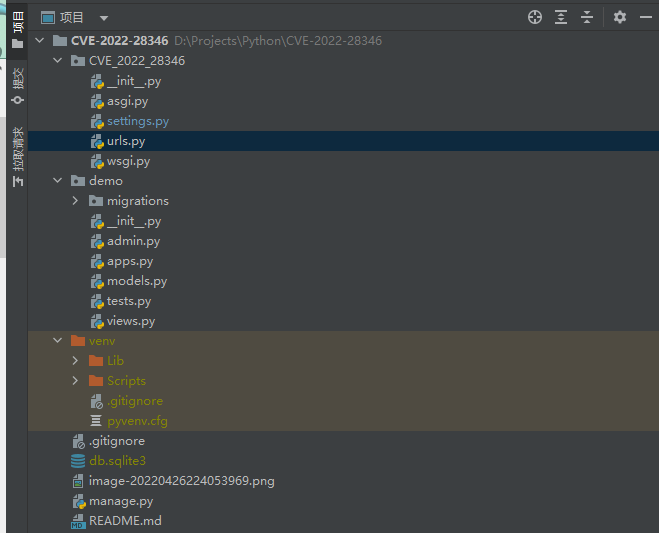Click the Python icon of wsgi.py
The height and width of the screenshot is (533, 659).
click(97, 161)
